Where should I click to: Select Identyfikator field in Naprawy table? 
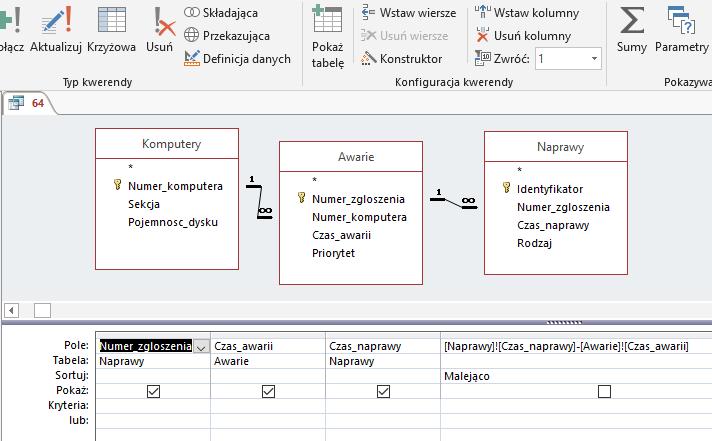550,189
